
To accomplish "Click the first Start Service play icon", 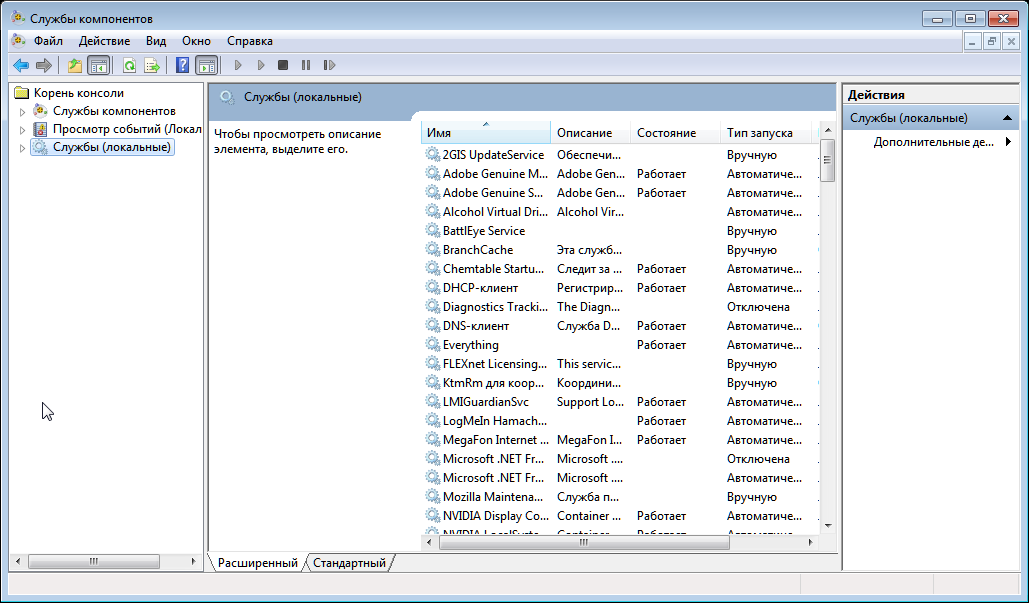I will click(x=238, y=65).
